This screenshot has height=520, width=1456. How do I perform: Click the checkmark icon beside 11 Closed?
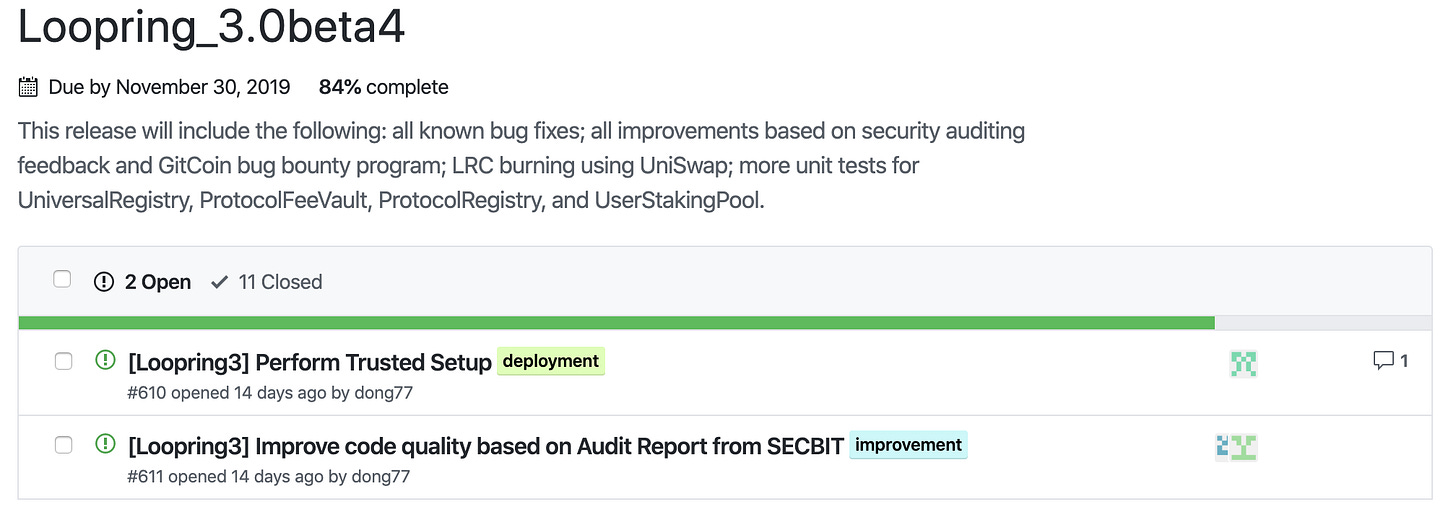[220, 282]
